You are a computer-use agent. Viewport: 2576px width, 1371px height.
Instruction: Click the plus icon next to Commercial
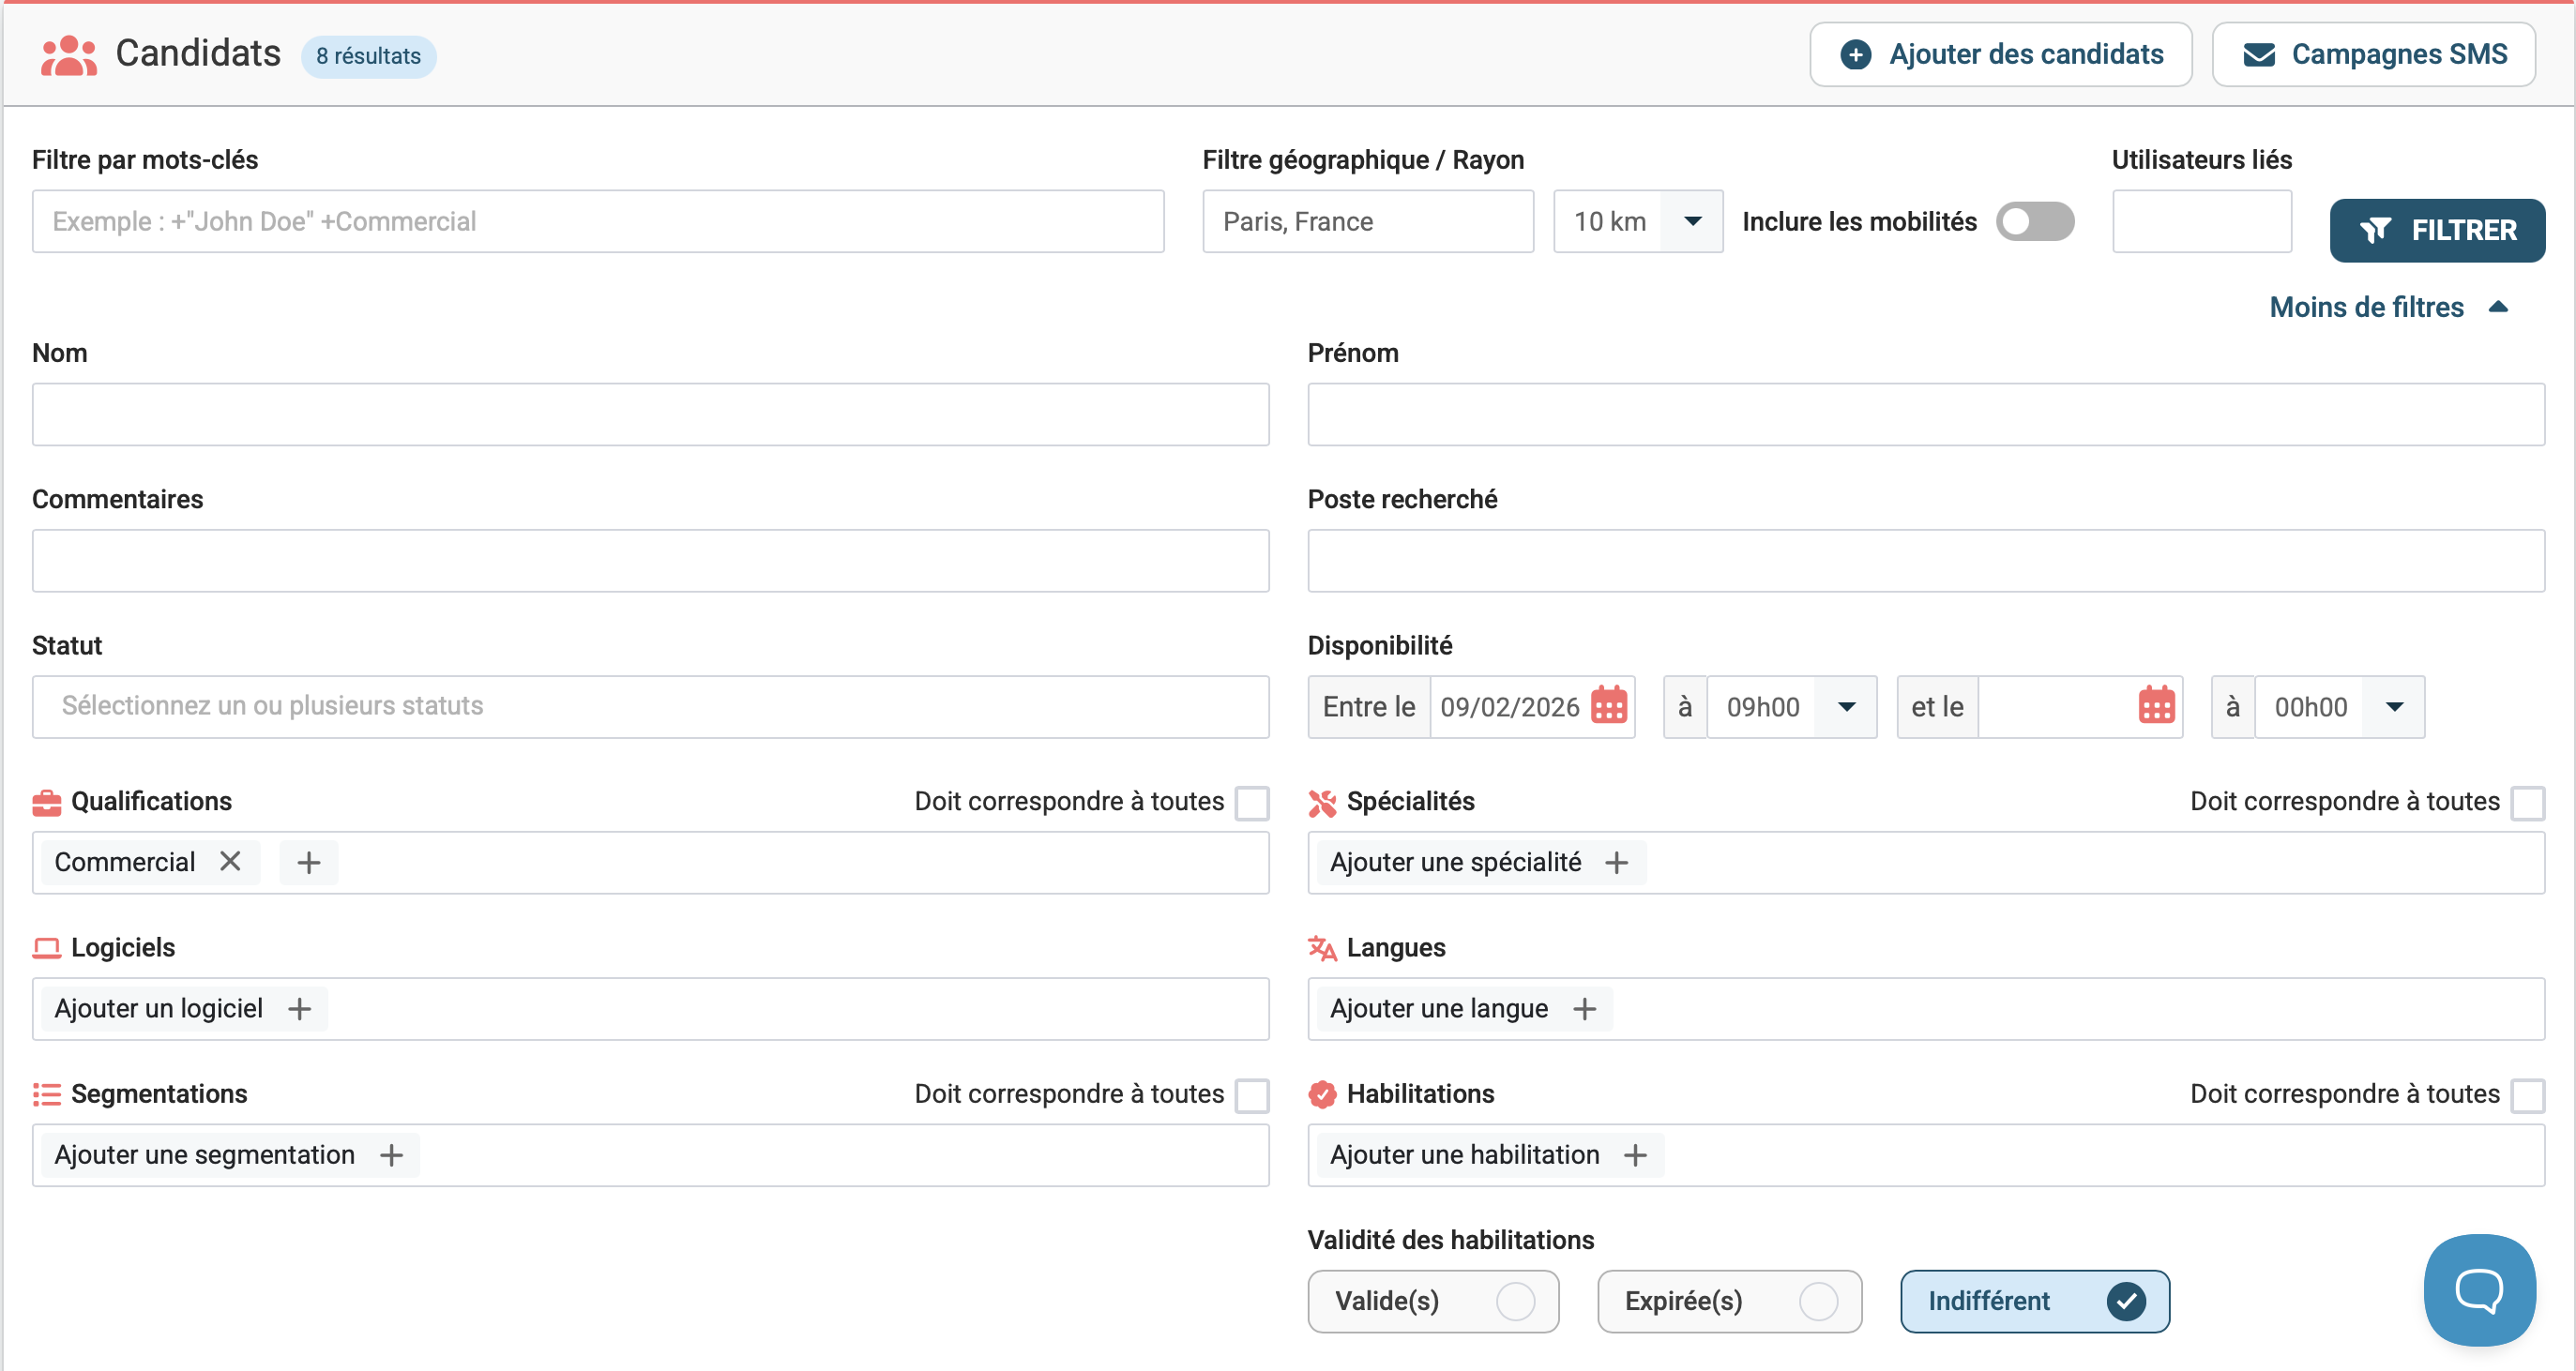309,862
